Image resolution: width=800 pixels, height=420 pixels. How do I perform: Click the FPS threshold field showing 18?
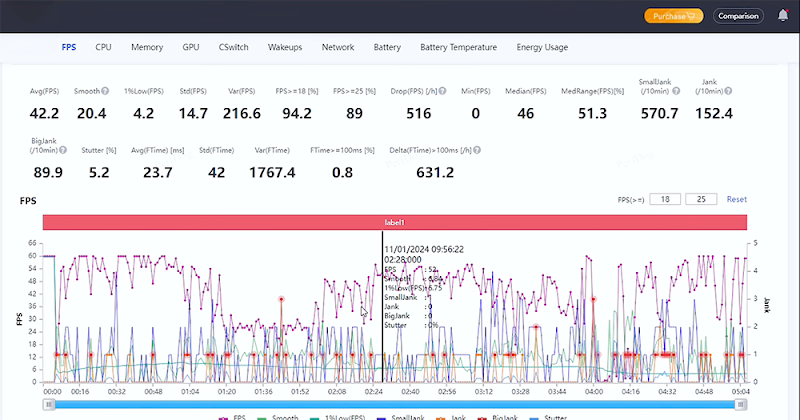coord(665,200)
